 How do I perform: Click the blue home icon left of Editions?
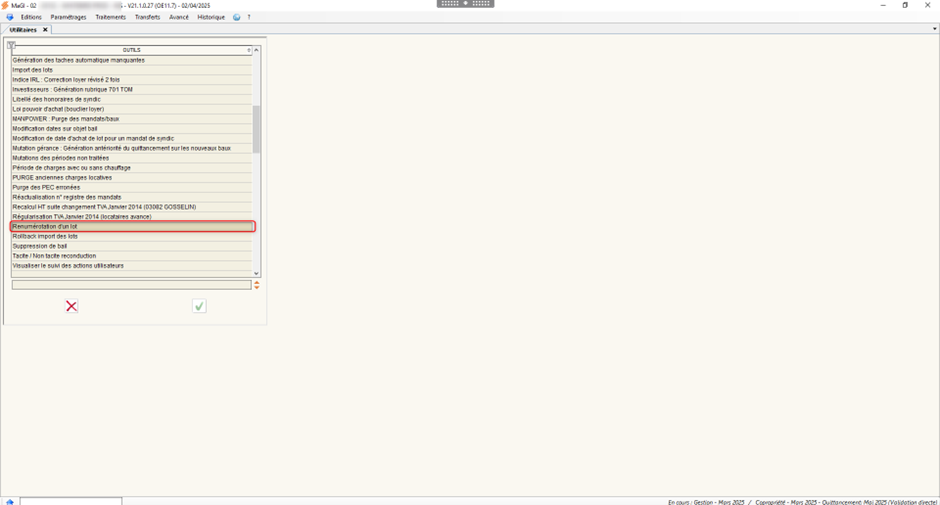pos(10,17)
